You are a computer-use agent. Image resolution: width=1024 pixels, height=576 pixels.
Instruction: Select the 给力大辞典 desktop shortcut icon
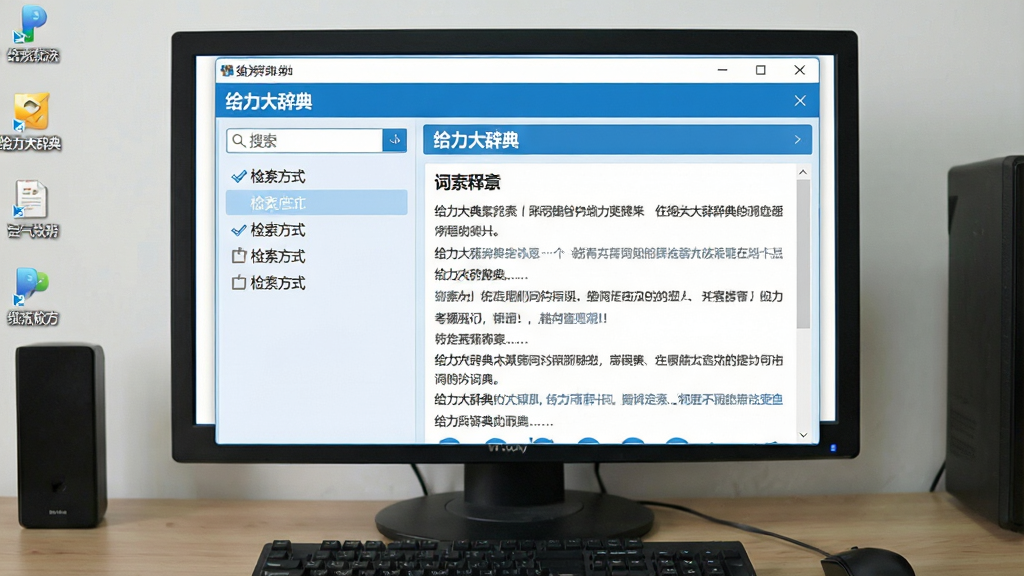point(31,111)
